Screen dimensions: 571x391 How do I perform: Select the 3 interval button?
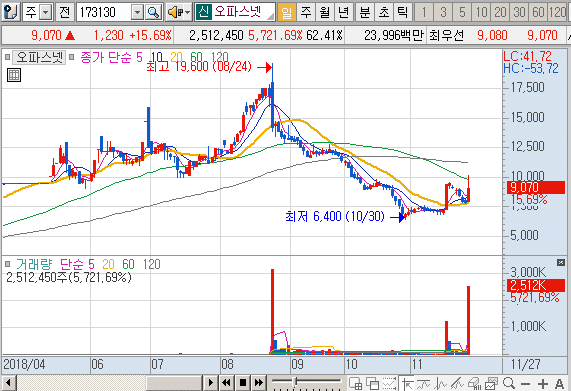tap(443, 12)
